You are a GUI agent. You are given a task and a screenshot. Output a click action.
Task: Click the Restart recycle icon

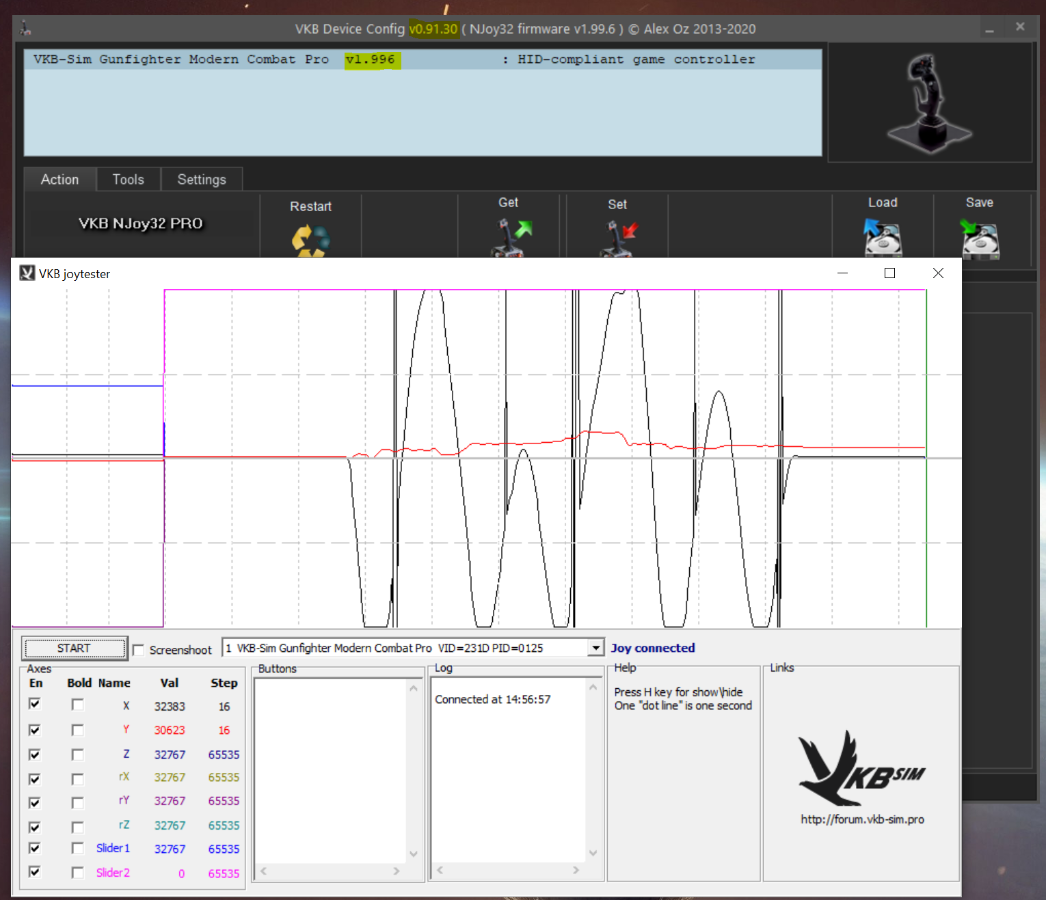[x=310, y=241]
